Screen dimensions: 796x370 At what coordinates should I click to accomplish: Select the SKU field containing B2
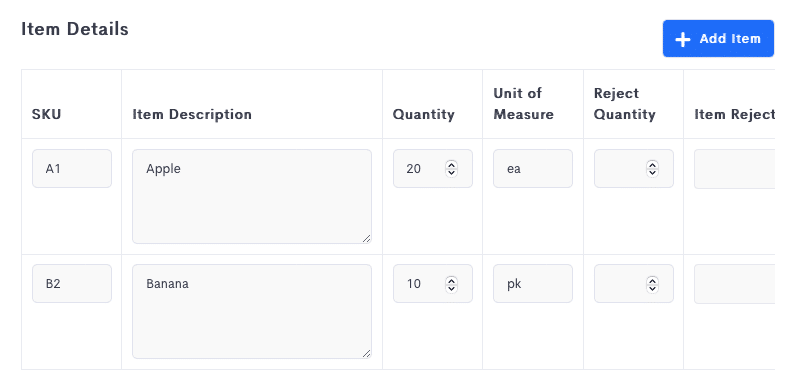72,284
